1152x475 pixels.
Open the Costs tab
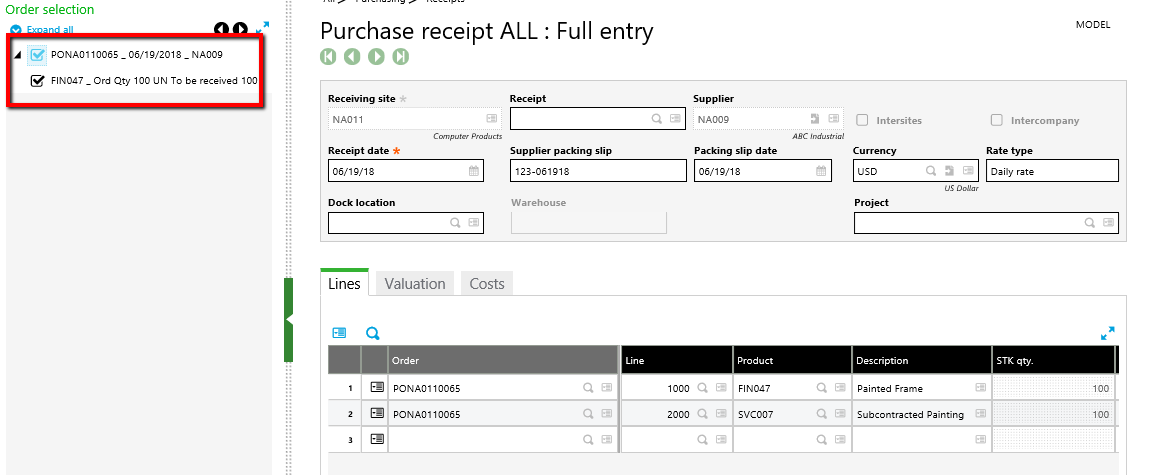(487, 284)
